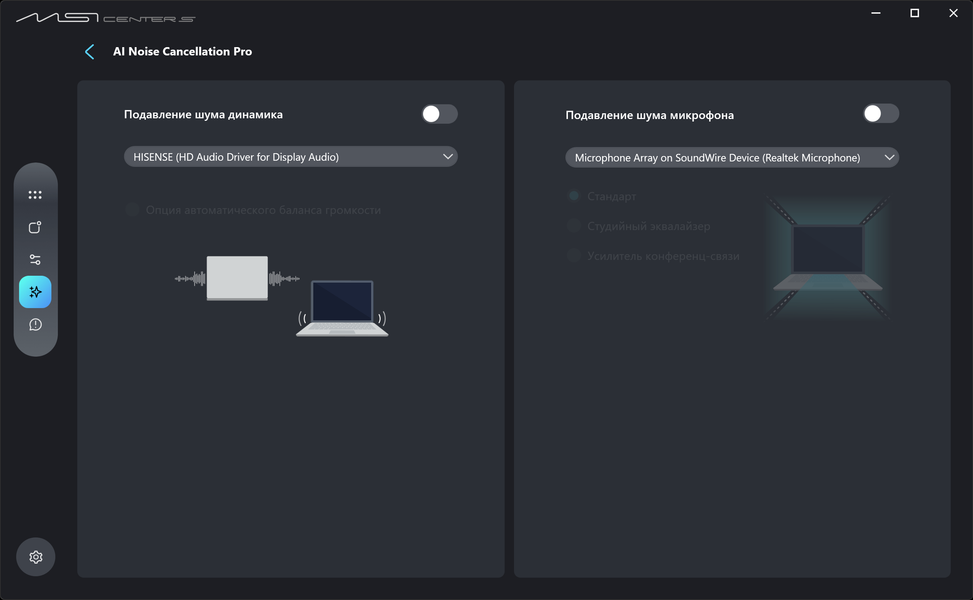973x600 pixels.
Task: Open the HISENSE speaker device dropdown
Action: coord(290,156)
